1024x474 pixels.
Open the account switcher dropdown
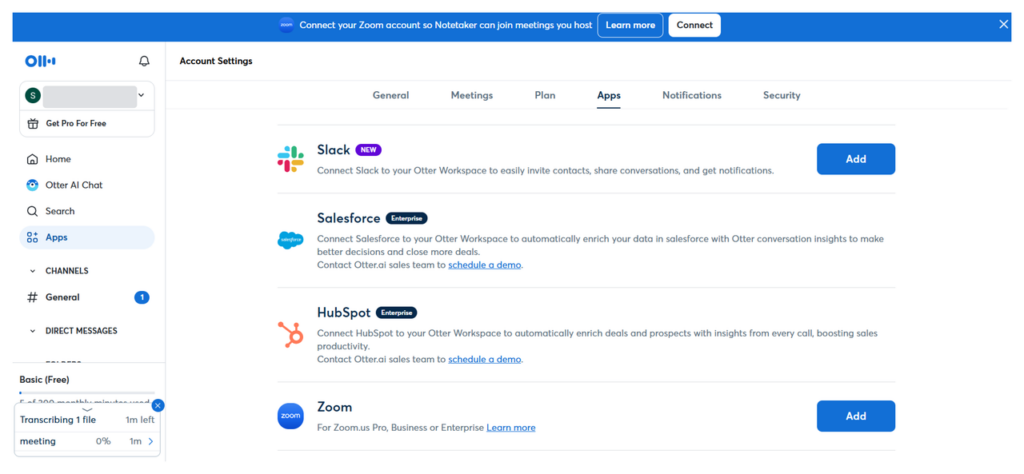[141, 96]
